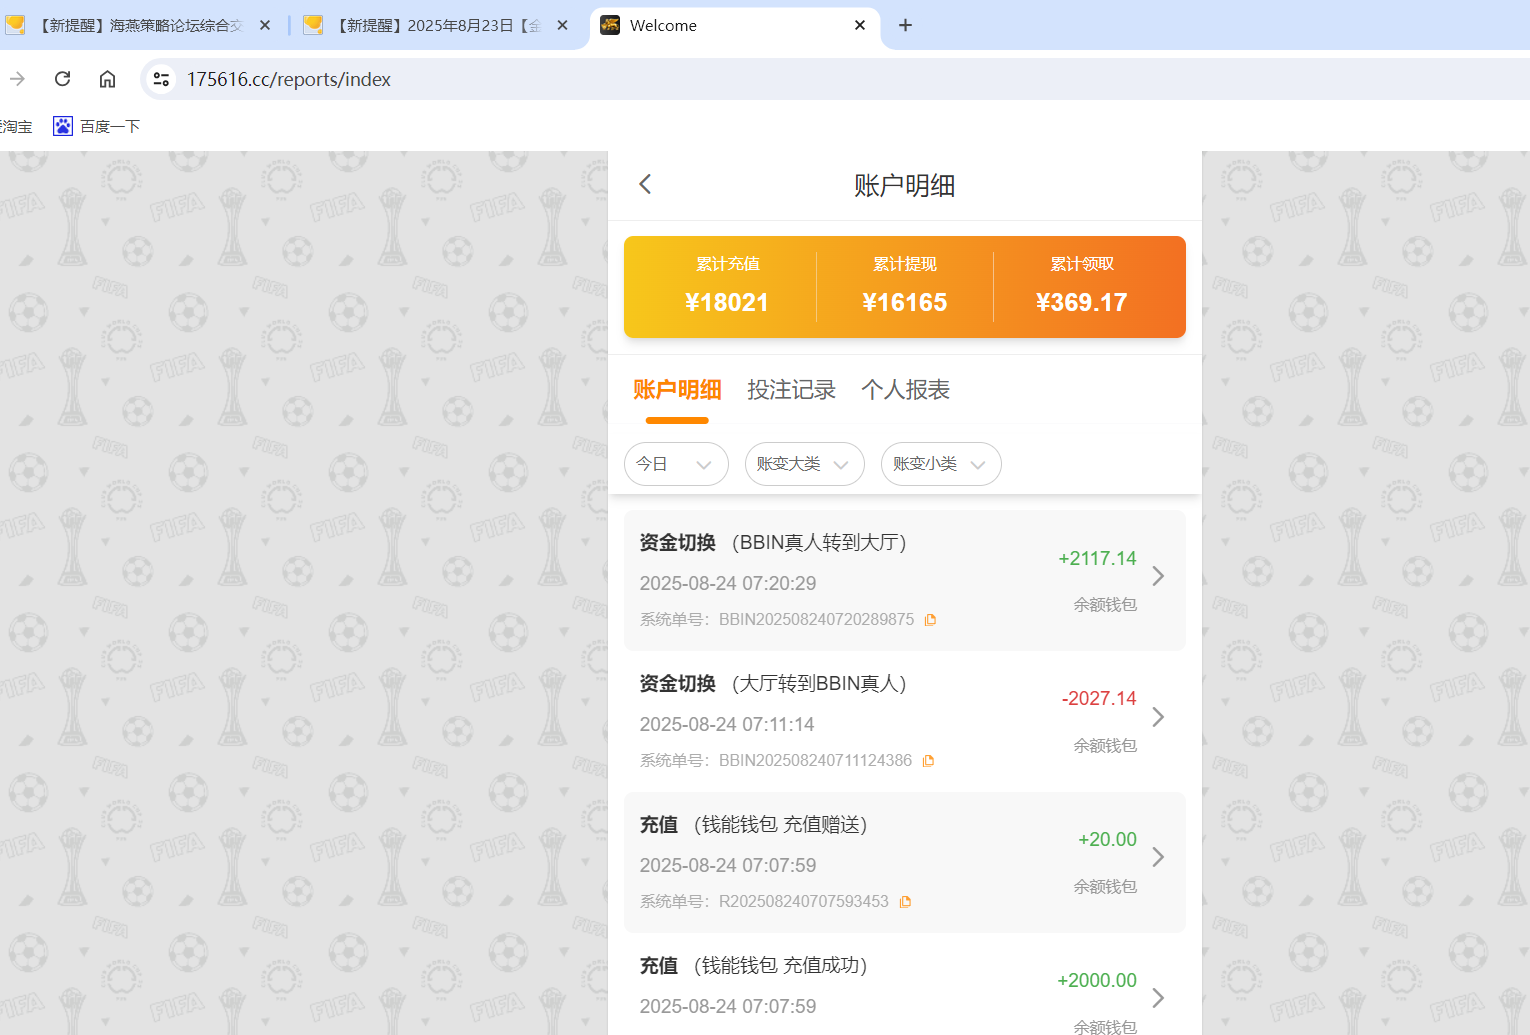Viewport: 1530px width, 1035px height.
Task: Open a new browser tab with plus
Action: (x=905, y=25)
